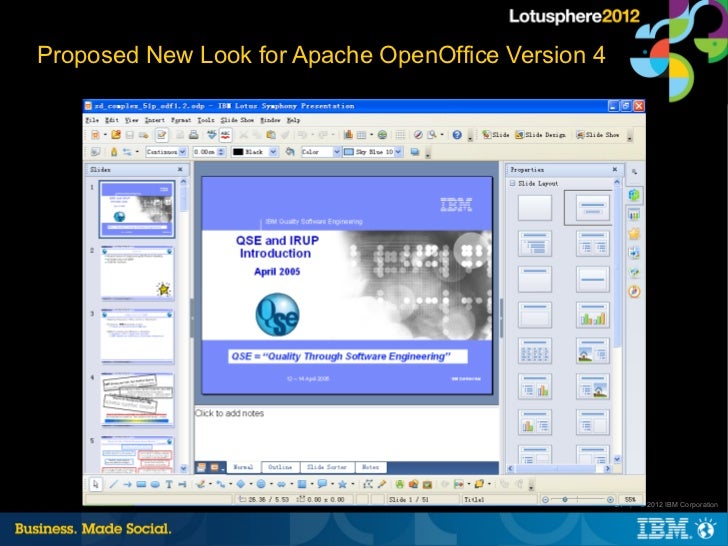
Task: Click the 55% zoom level field
Action: click(630, 500)
